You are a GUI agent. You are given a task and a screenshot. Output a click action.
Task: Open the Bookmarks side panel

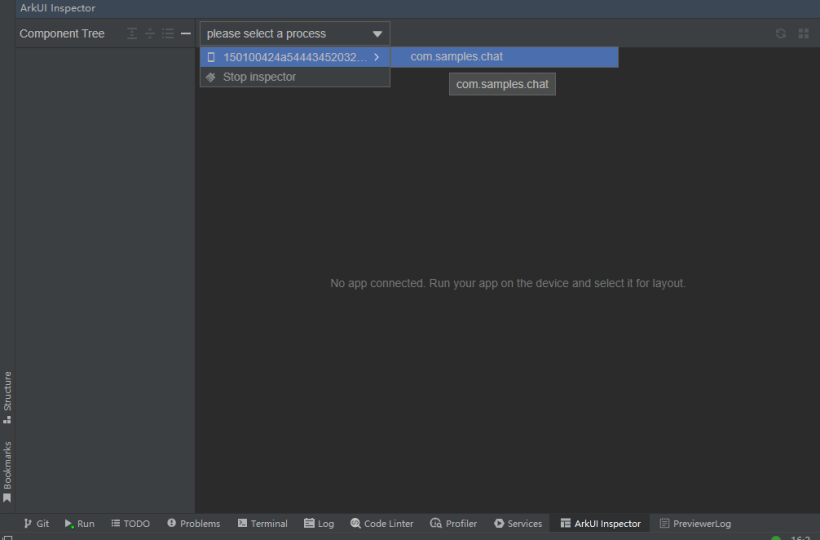point(7,472)
